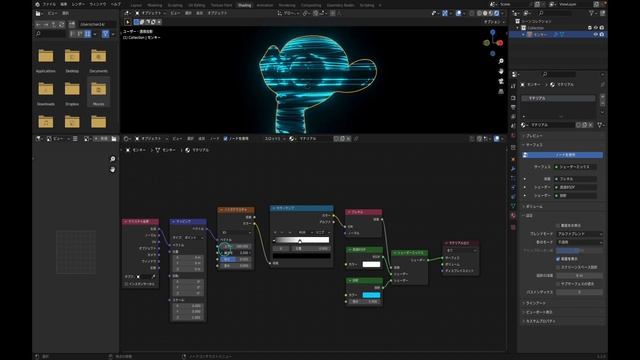Click the node editor pan hand icon

pos(113,169)
